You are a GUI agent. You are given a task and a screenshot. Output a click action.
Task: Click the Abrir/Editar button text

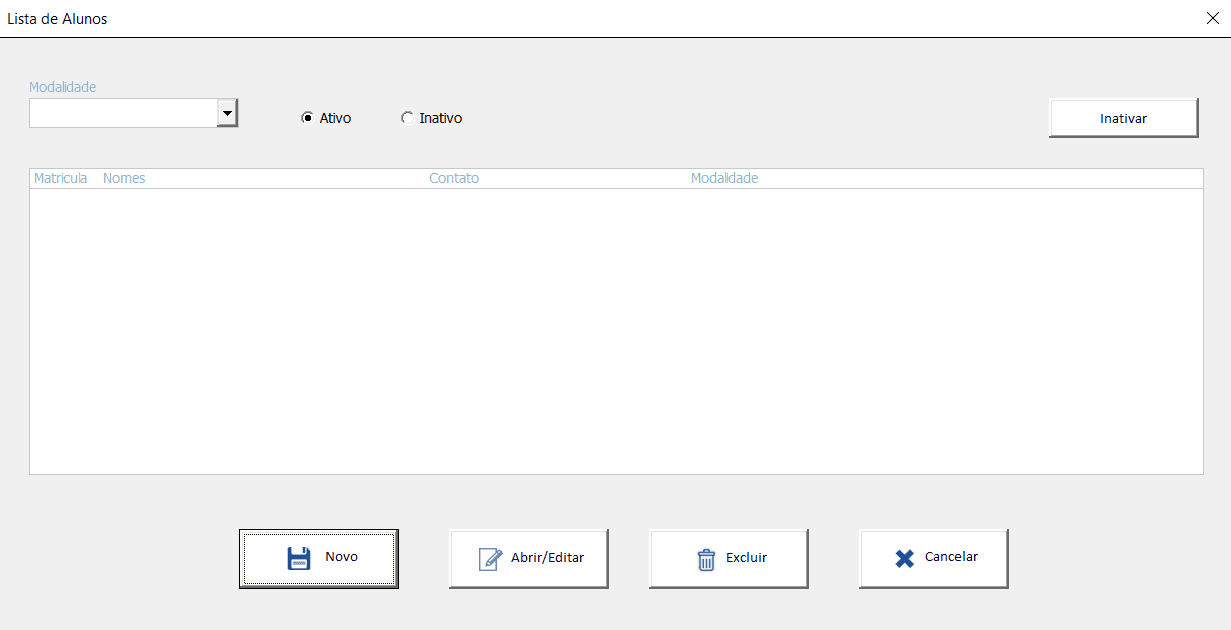pos(547,558)
